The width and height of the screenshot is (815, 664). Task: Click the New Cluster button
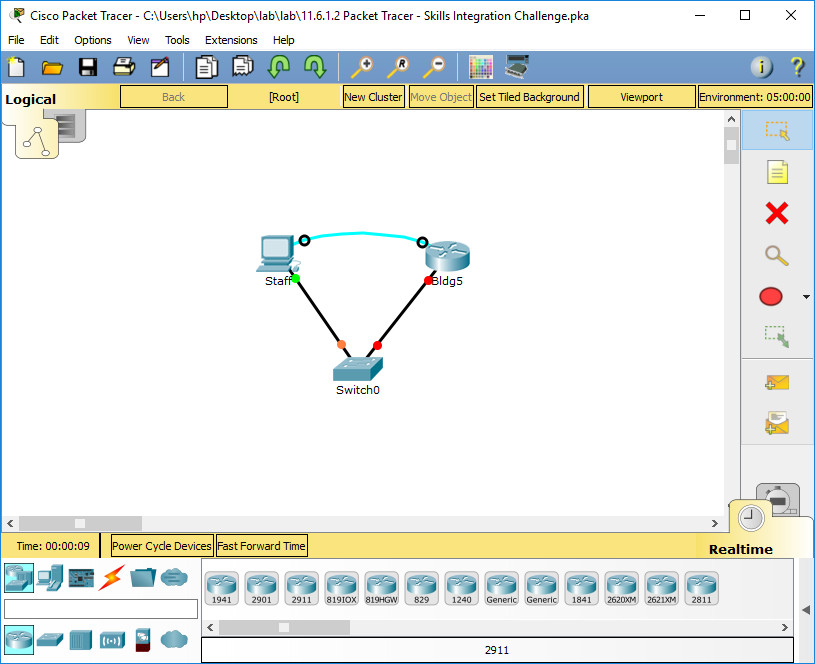click(x=374, y=97)
